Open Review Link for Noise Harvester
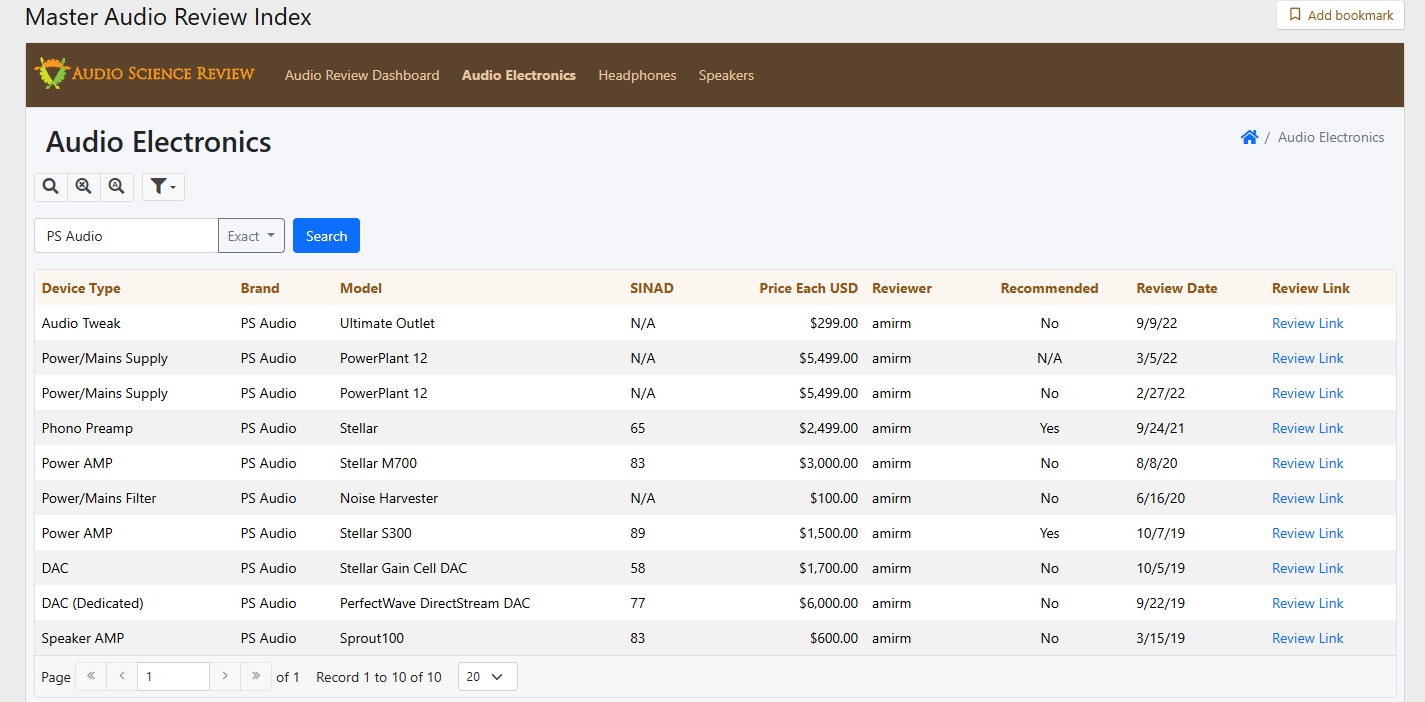Screen dimensions: 1425x702 (x=1307, y=498)
